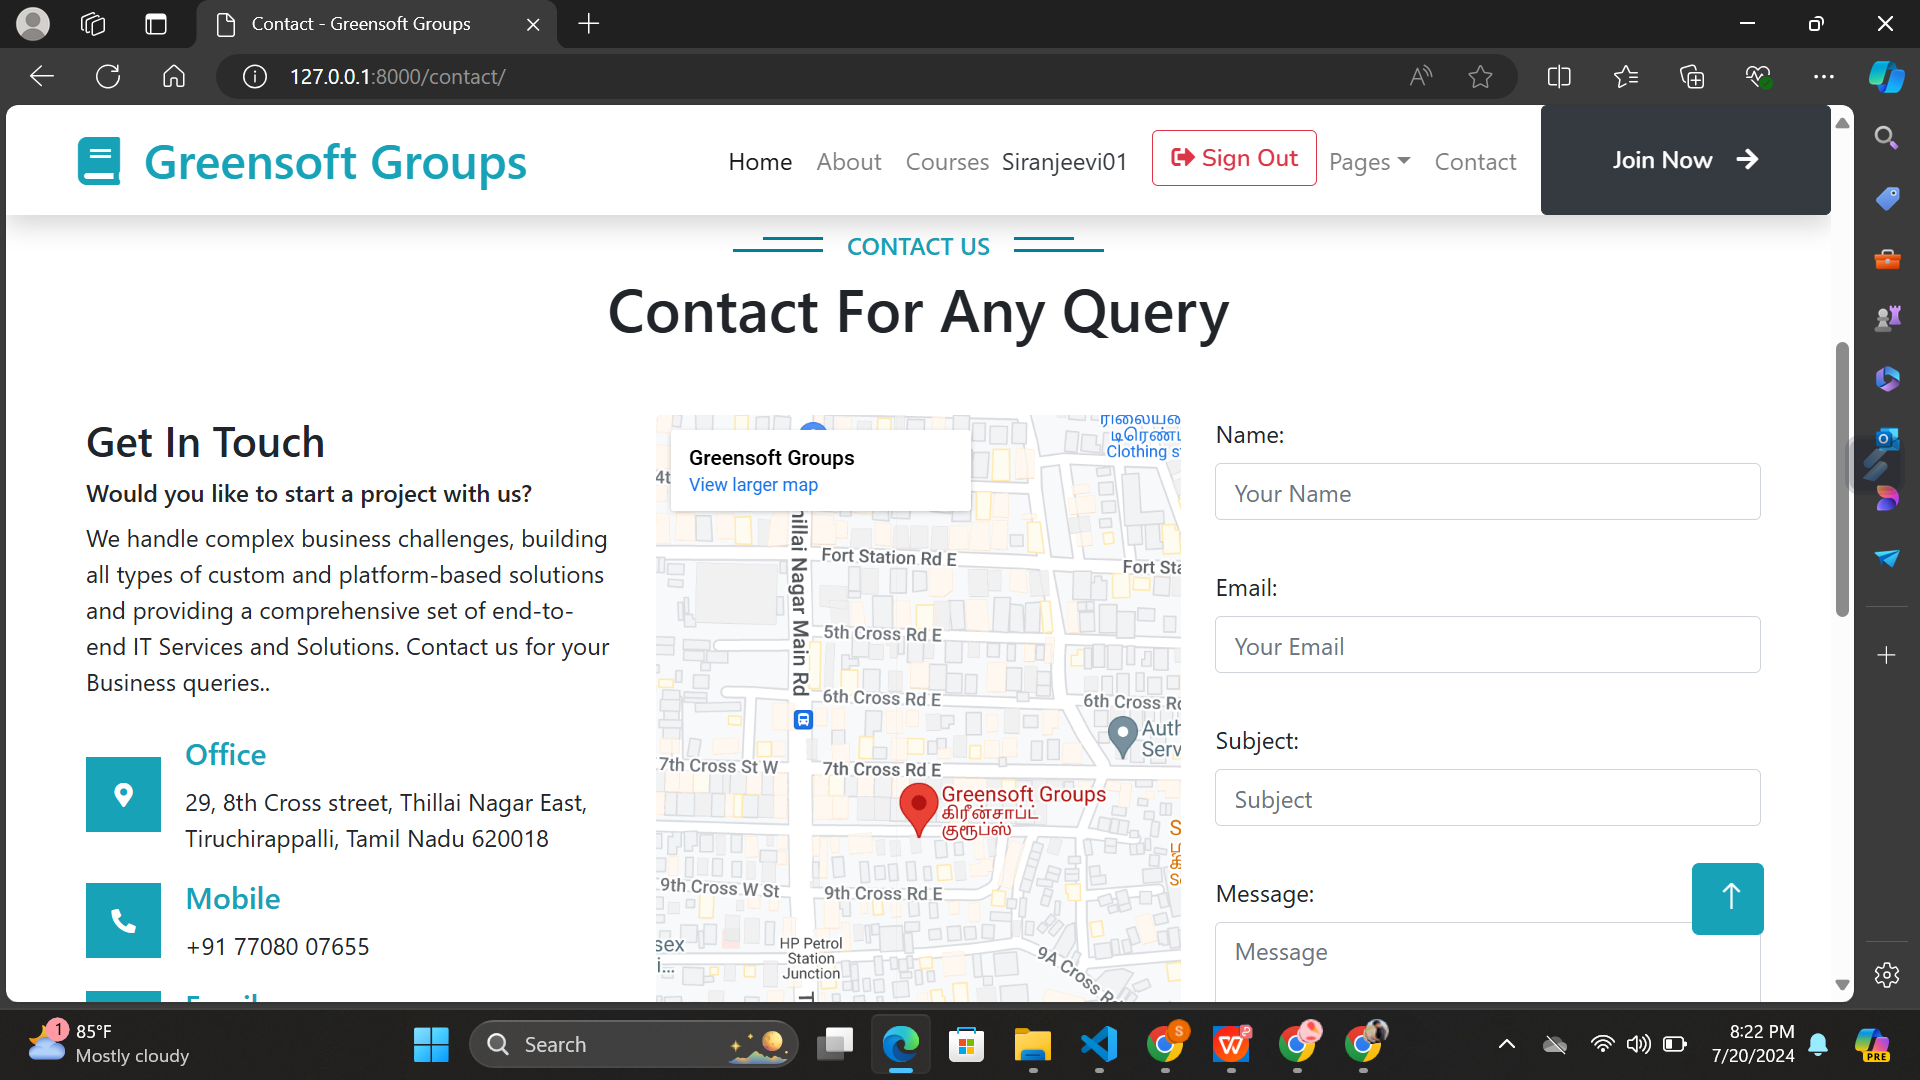Open Microsoft Store from taskbar

coord(966,1045)
